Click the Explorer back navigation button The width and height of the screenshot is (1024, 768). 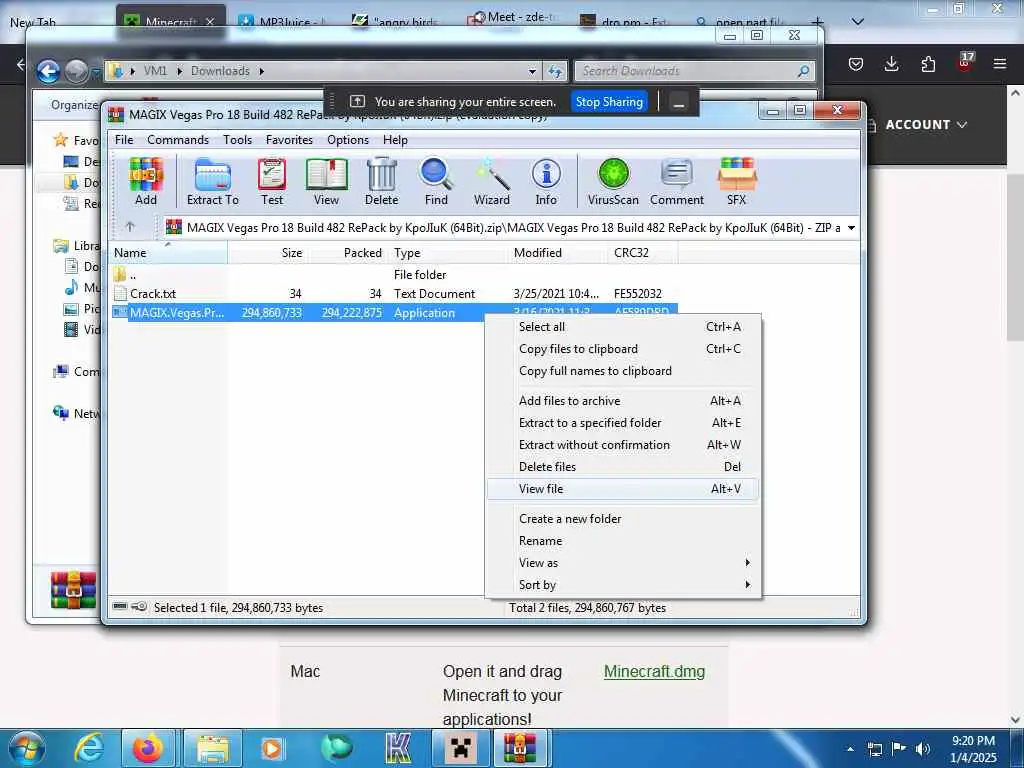48,71
